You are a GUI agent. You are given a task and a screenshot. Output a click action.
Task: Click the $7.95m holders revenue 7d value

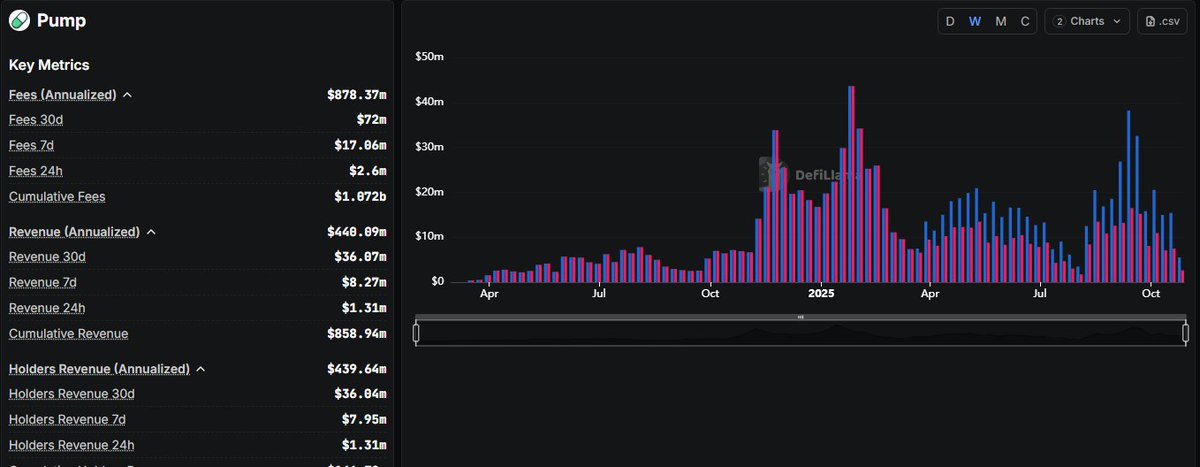tap(363, 420)
